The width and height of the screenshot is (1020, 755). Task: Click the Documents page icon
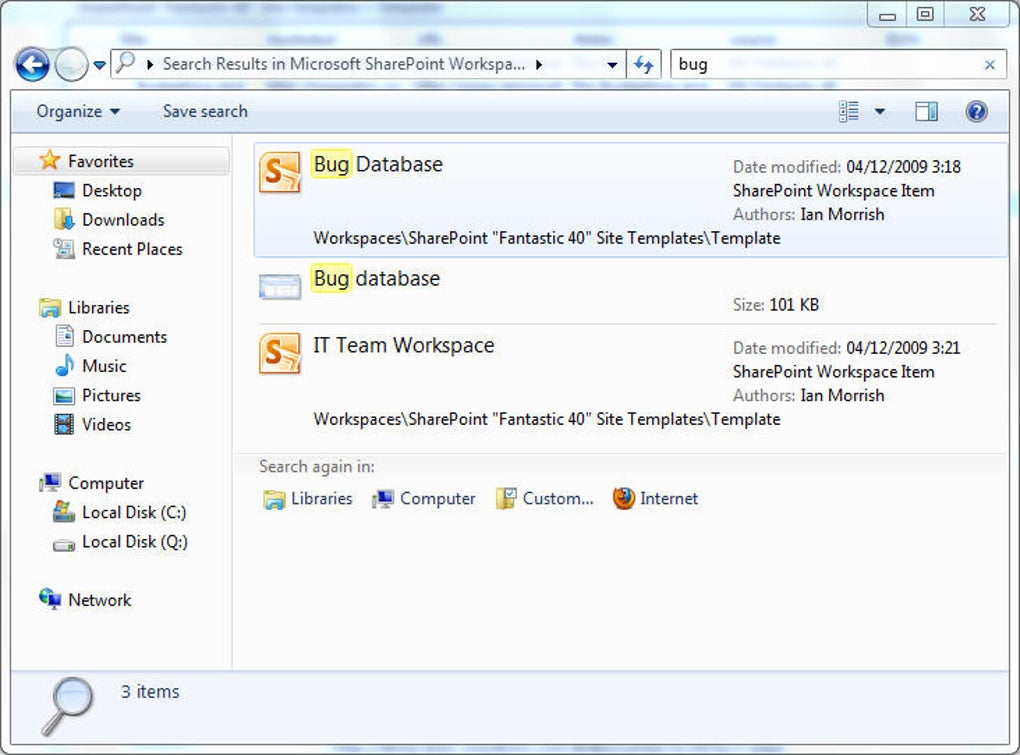(x=64, y=336)
